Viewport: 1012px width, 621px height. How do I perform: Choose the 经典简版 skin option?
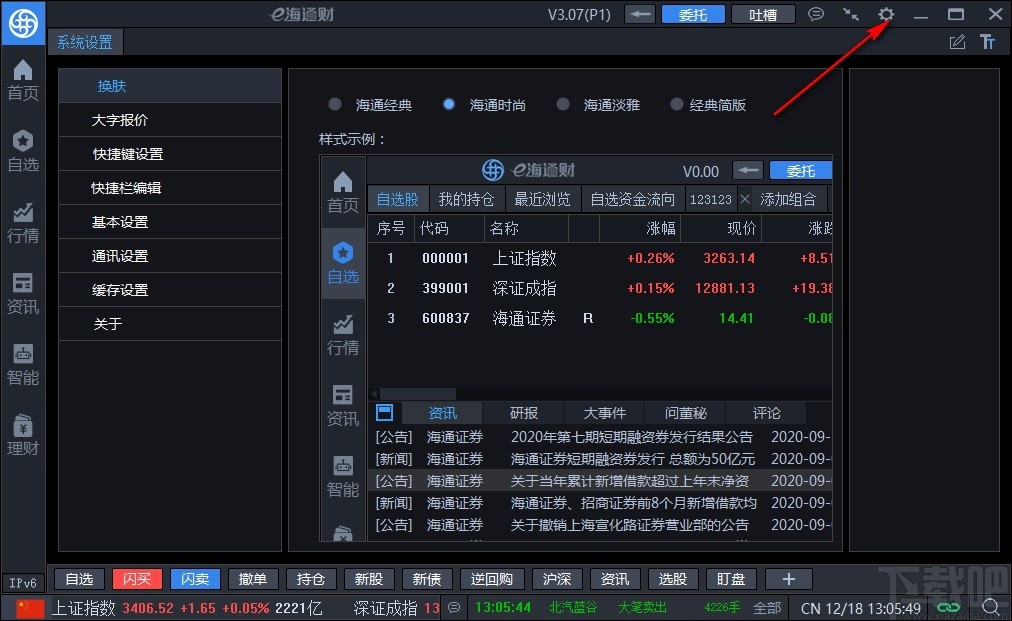(x=676, y=104)
